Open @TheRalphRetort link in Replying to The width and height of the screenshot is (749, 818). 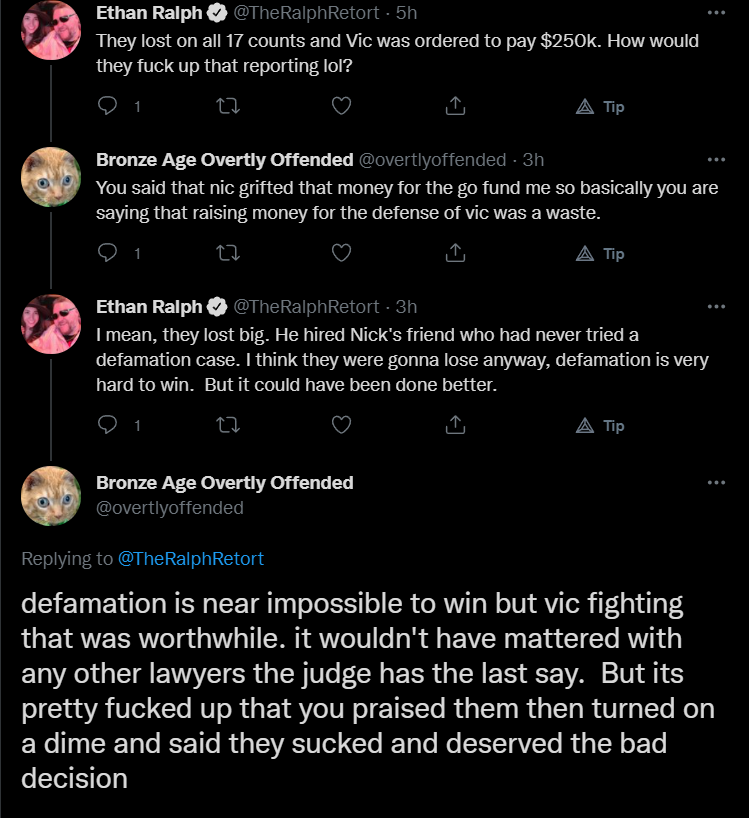[191, 559]
